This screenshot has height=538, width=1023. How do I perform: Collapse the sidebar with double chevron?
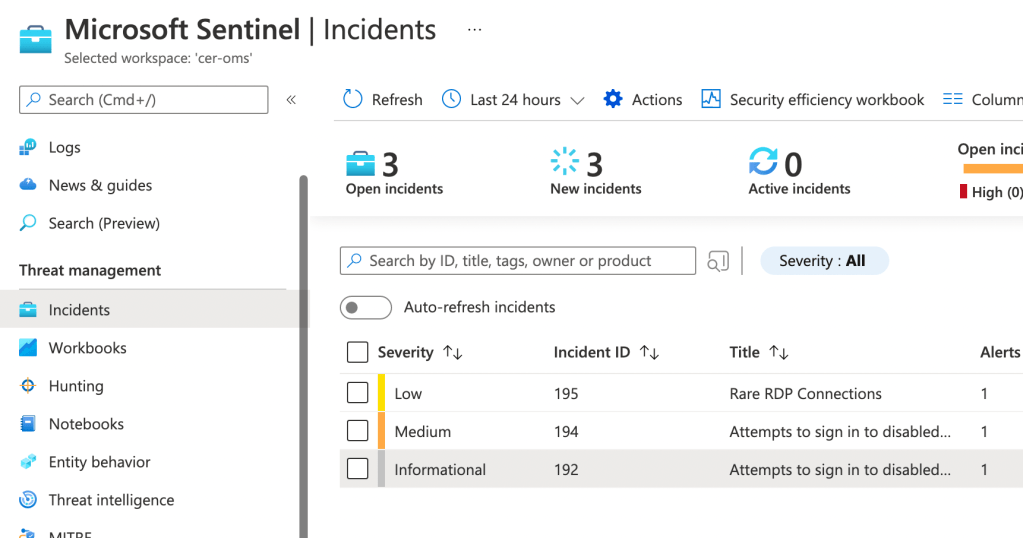click(291, 99)
